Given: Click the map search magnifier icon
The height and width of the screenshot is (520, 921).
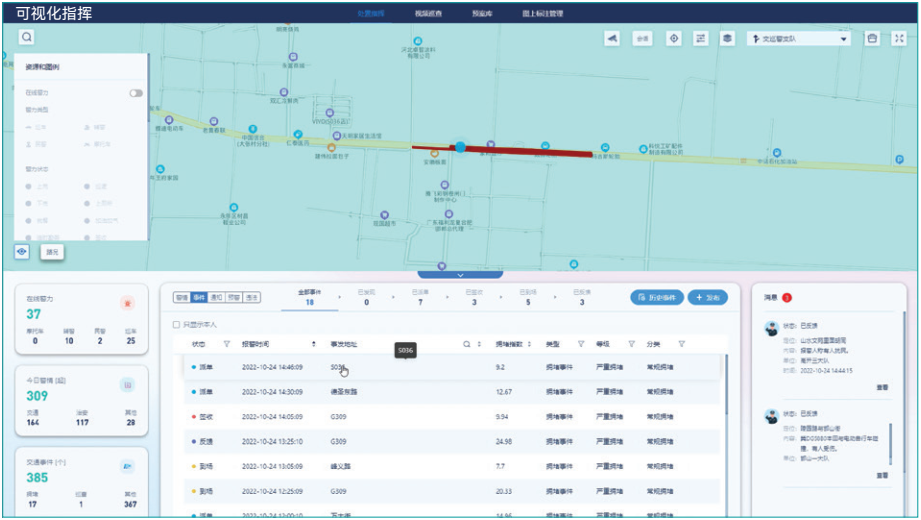Looking at the screenshot, I should click(26, 37).
